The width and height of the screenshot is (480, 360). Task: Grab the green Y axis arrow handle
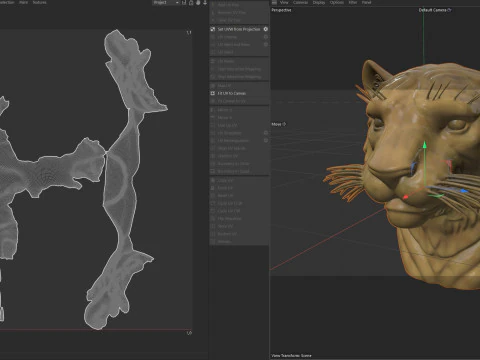pyautogui.click(x=425, y=144)
